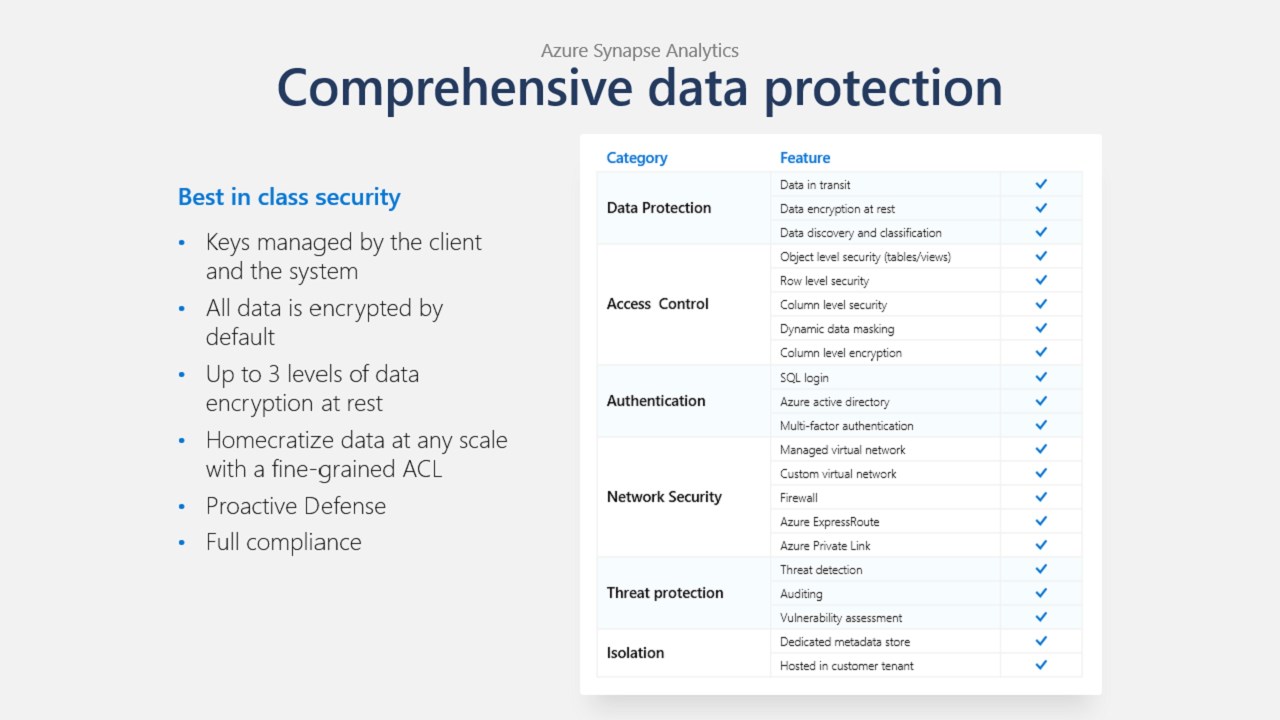Image resolution: width=1280 pixels, height=720 pixels.
Task: Select the Network Security category cell
Action: (x=664, y=497)
